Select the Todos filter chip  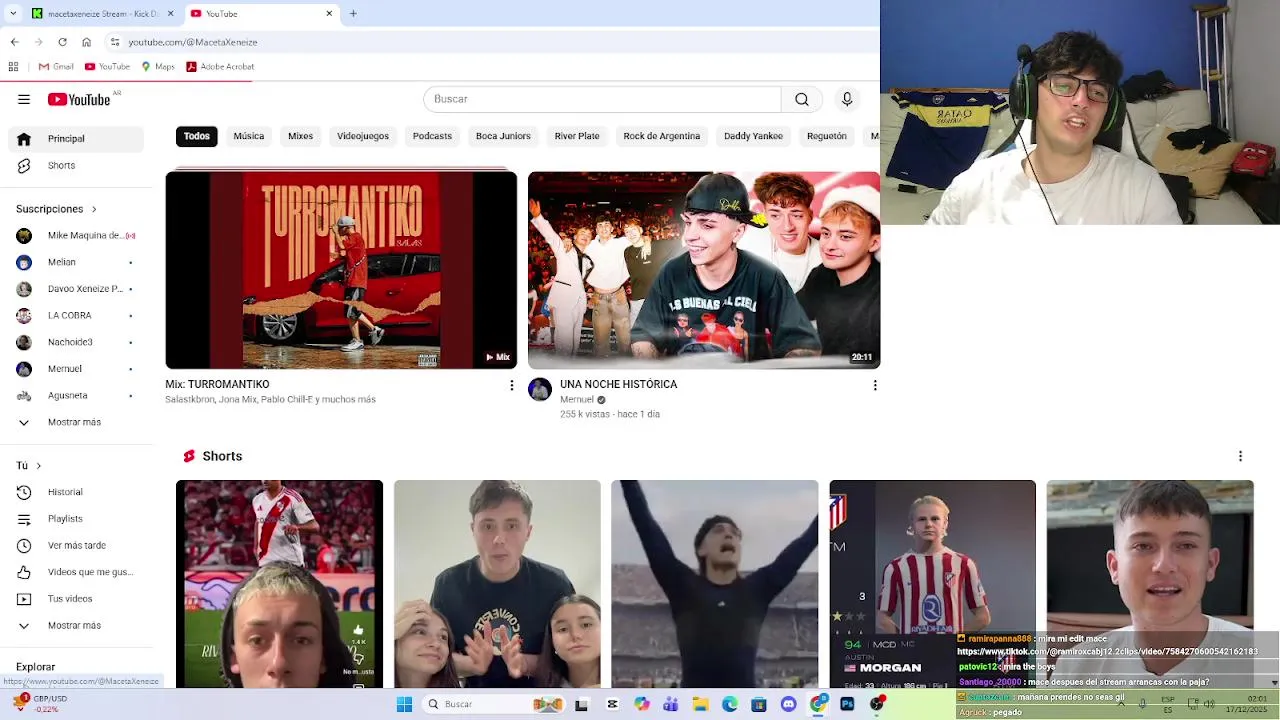[x=197, y=136]
